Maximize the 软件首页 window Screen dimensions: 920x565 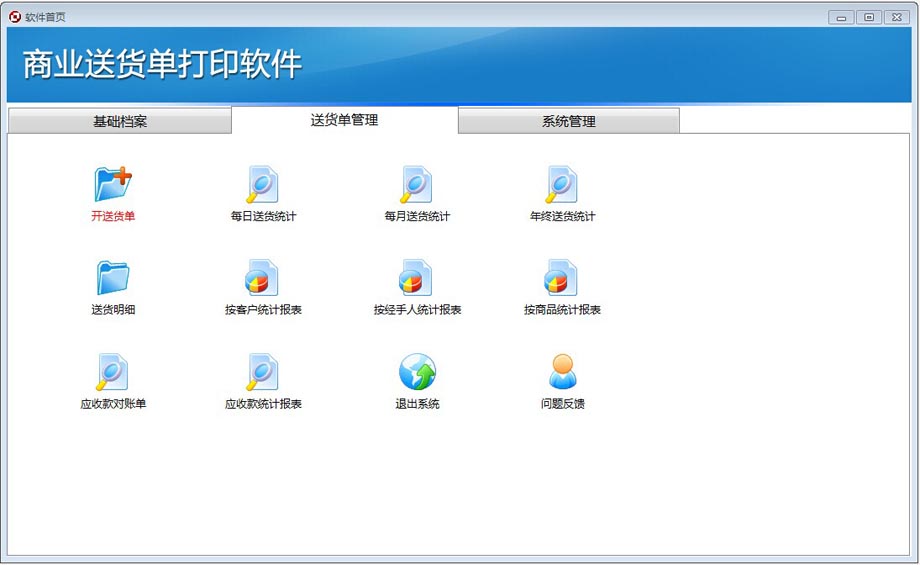click(869, 17)
